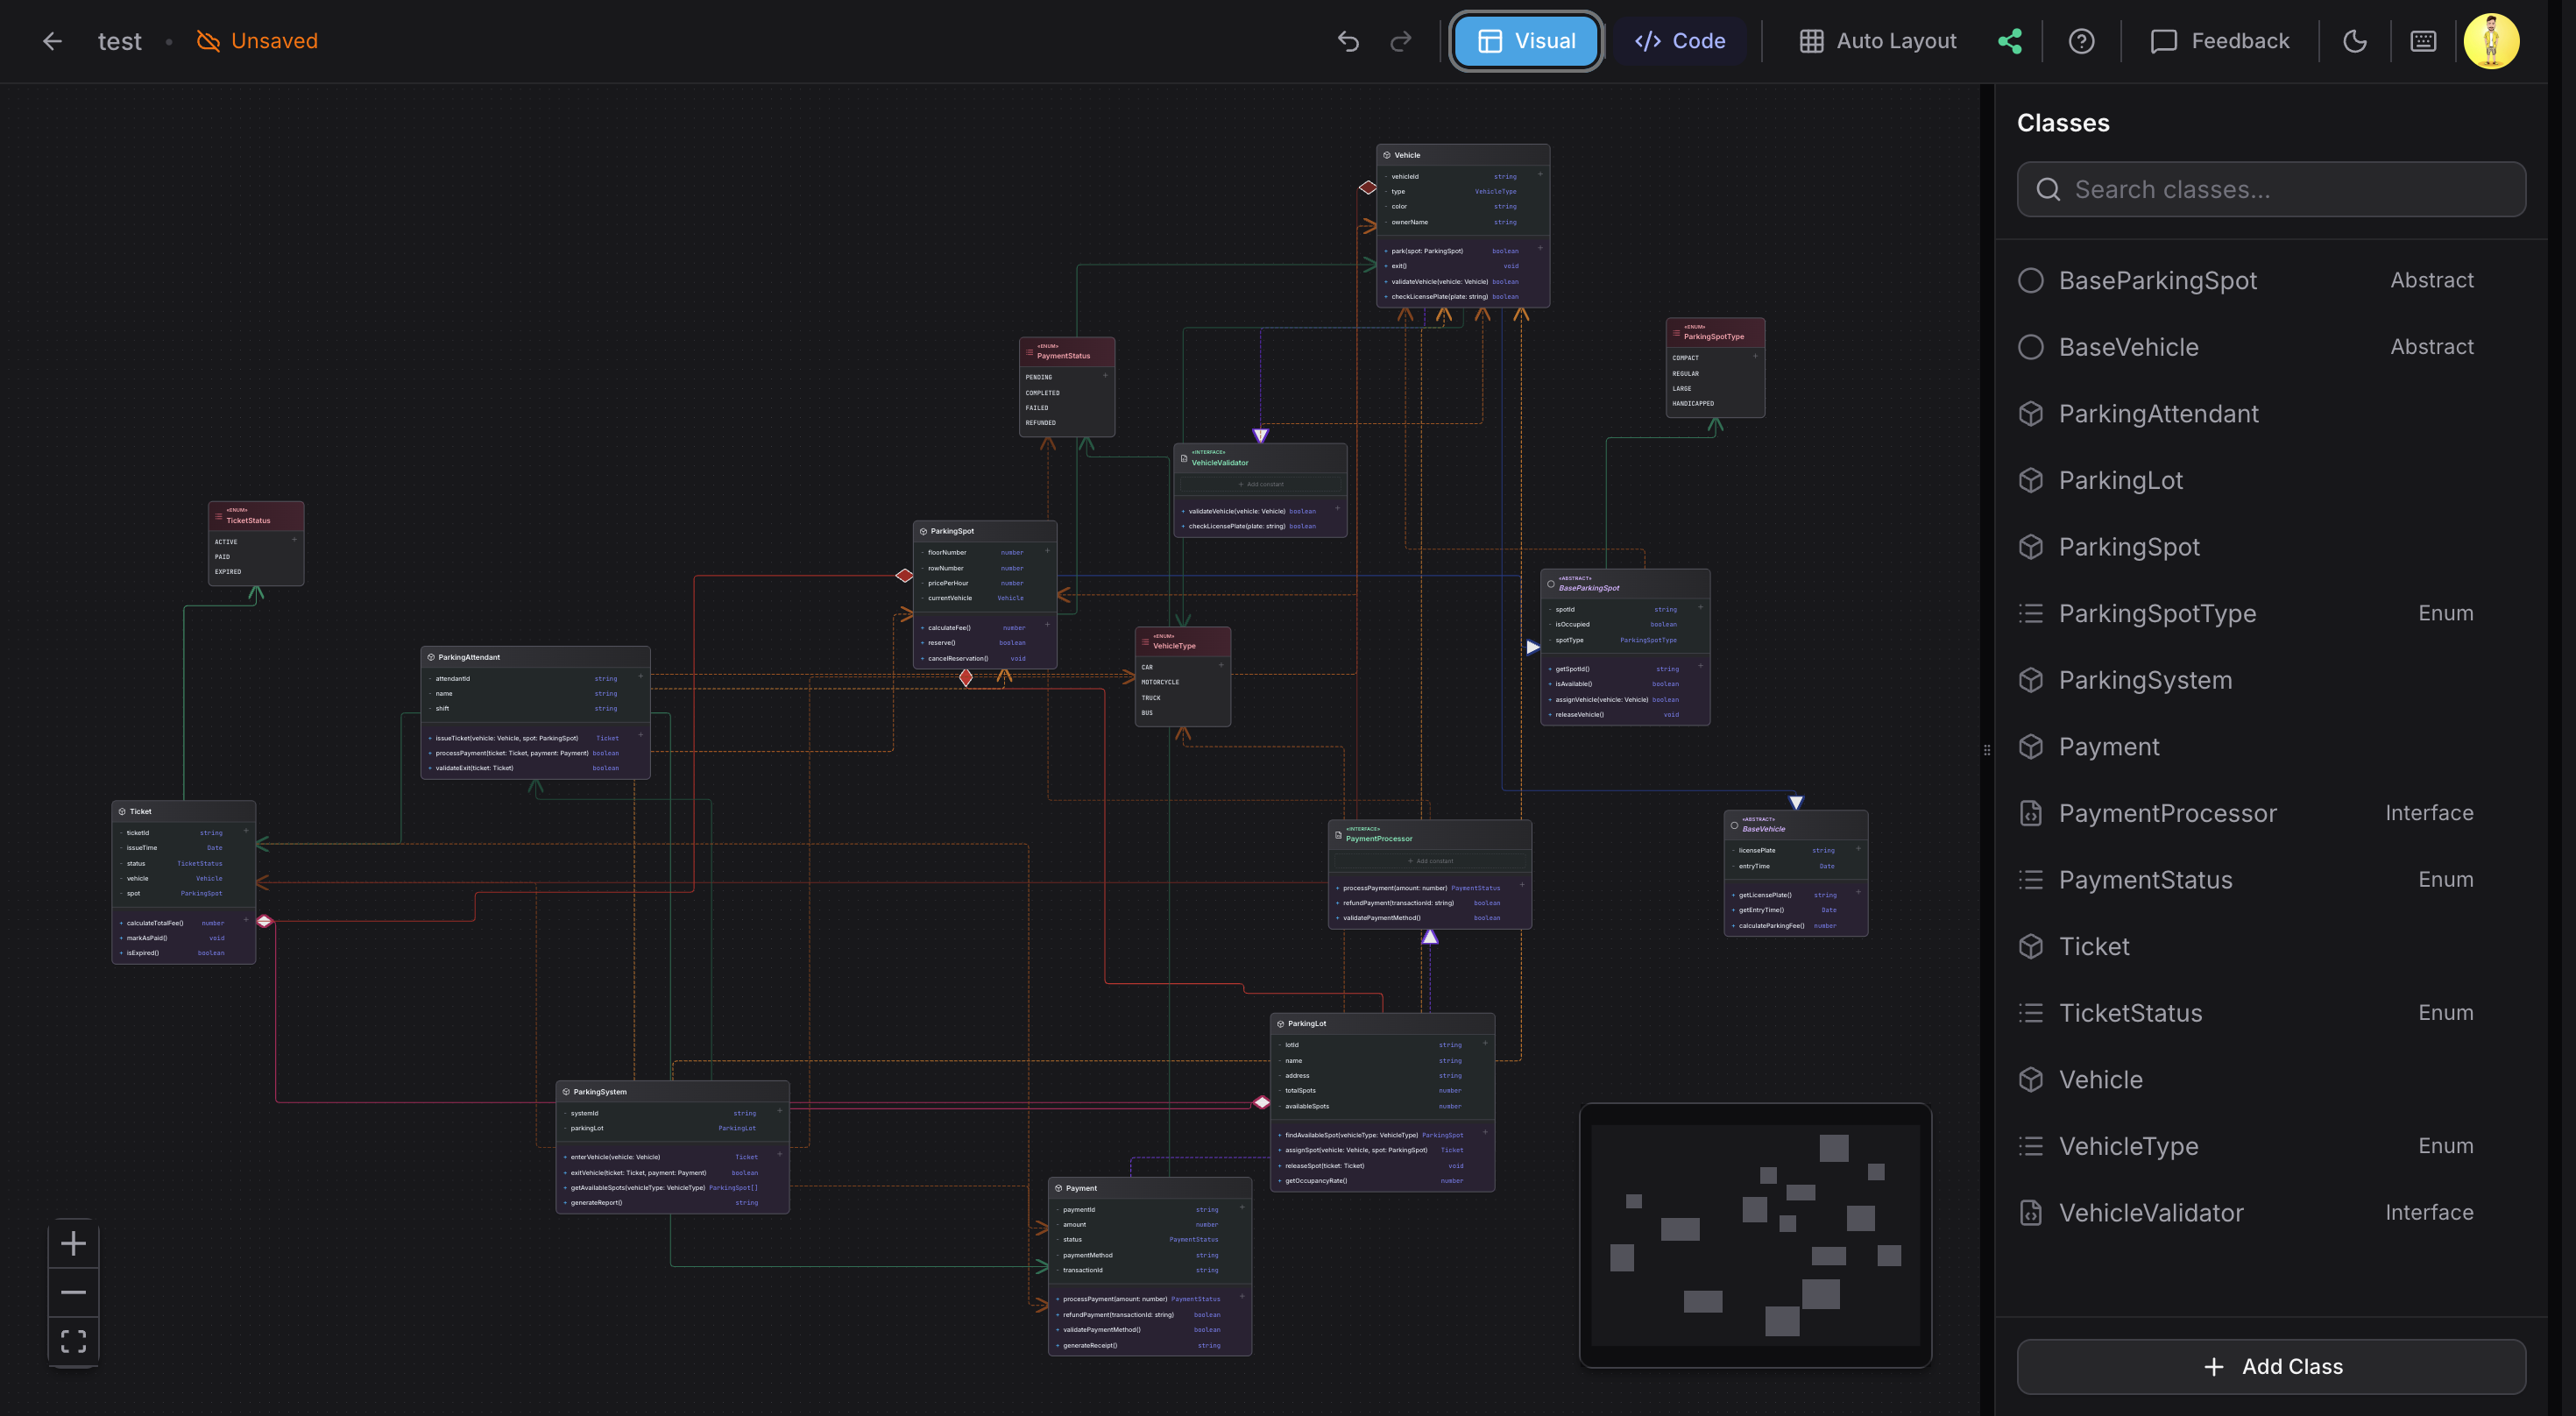The image size is (2576, 1416).
Task: Add a new attribute to the Vehicle class
Action: tap(1541, 176)
